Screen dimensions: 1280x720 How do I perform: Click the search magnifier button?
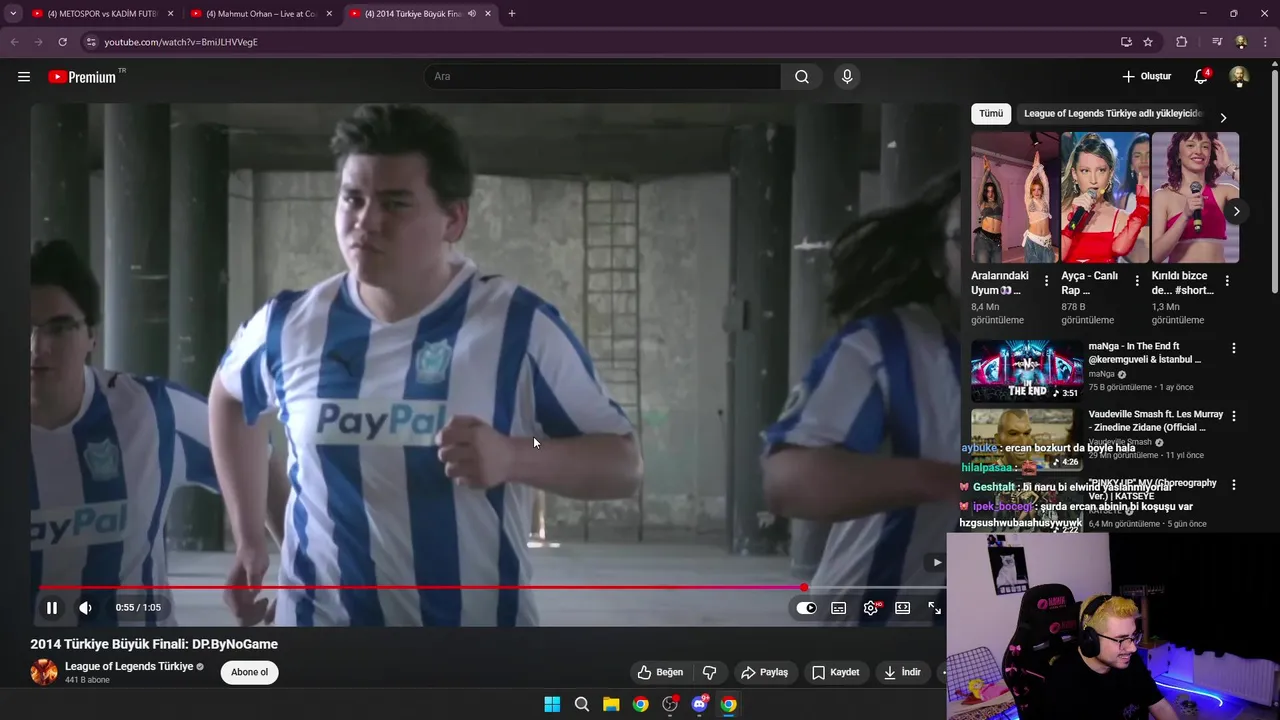pyautogui.click(x=802, y=77)
